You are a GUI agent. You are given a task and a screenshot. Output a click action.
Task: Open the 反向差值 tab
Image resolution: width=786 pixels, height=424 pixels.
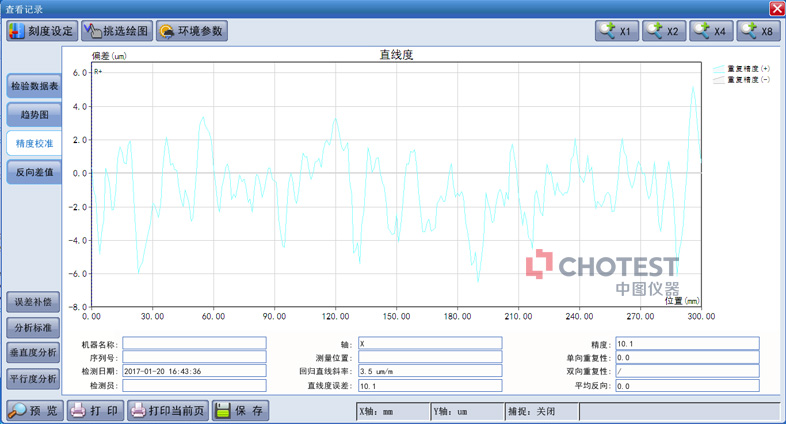pyautogui.click(x=33, y=172)
